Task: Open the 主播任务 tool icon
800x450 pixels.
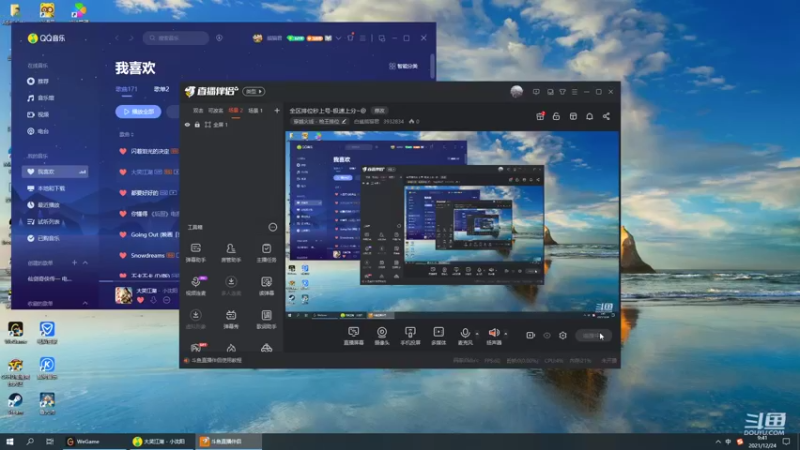Action: [266, 252]
